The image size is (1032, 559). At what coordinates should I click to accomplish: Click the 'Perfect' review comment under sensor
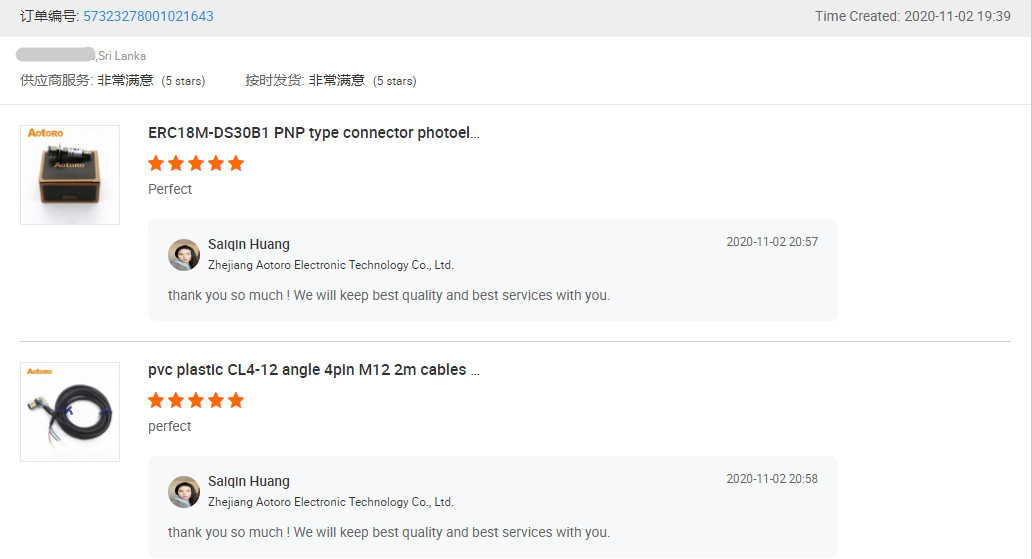click(170, 190)
